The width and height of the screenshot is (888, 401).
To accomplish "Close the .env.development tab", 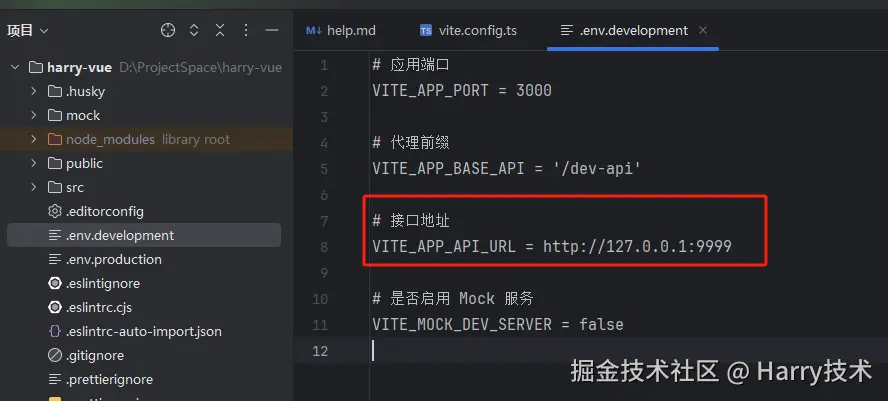I will point(703,30).
